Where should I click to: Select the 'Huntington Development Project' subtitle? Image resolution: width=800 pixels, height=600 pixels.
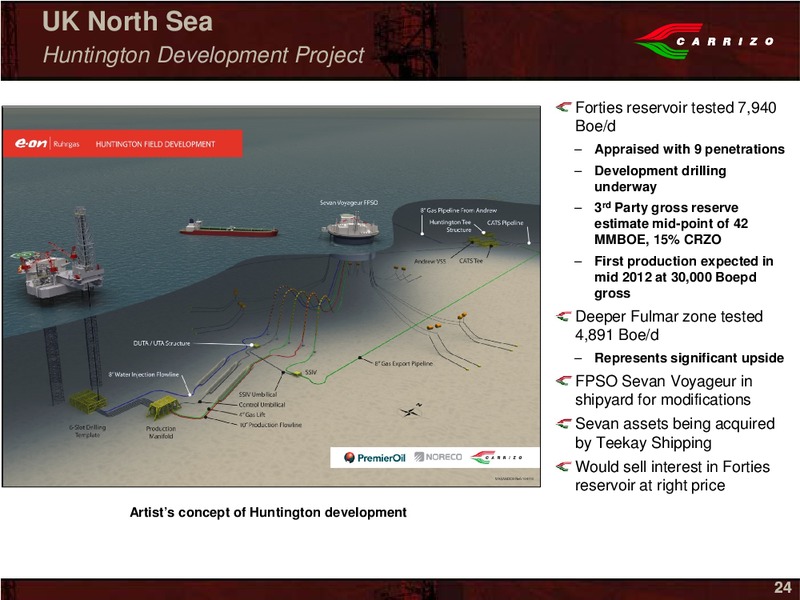point(203,55)
